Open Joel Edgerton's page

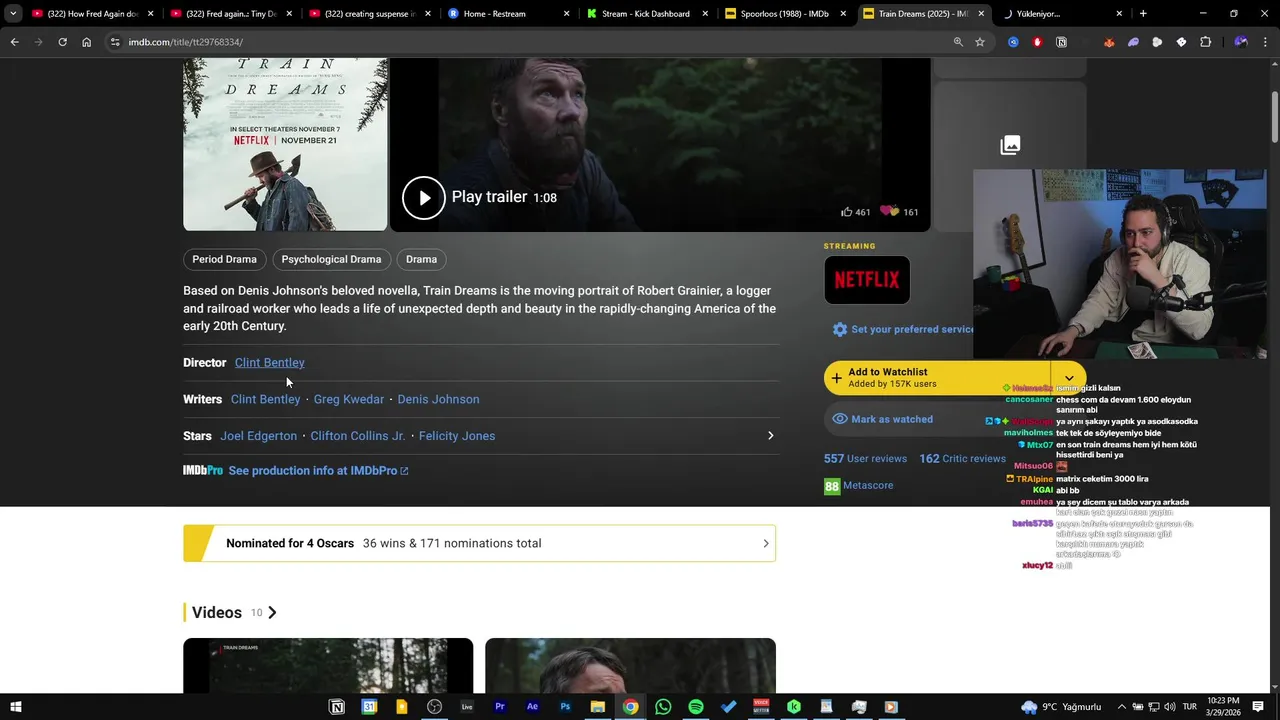click(x=259, y=436)
